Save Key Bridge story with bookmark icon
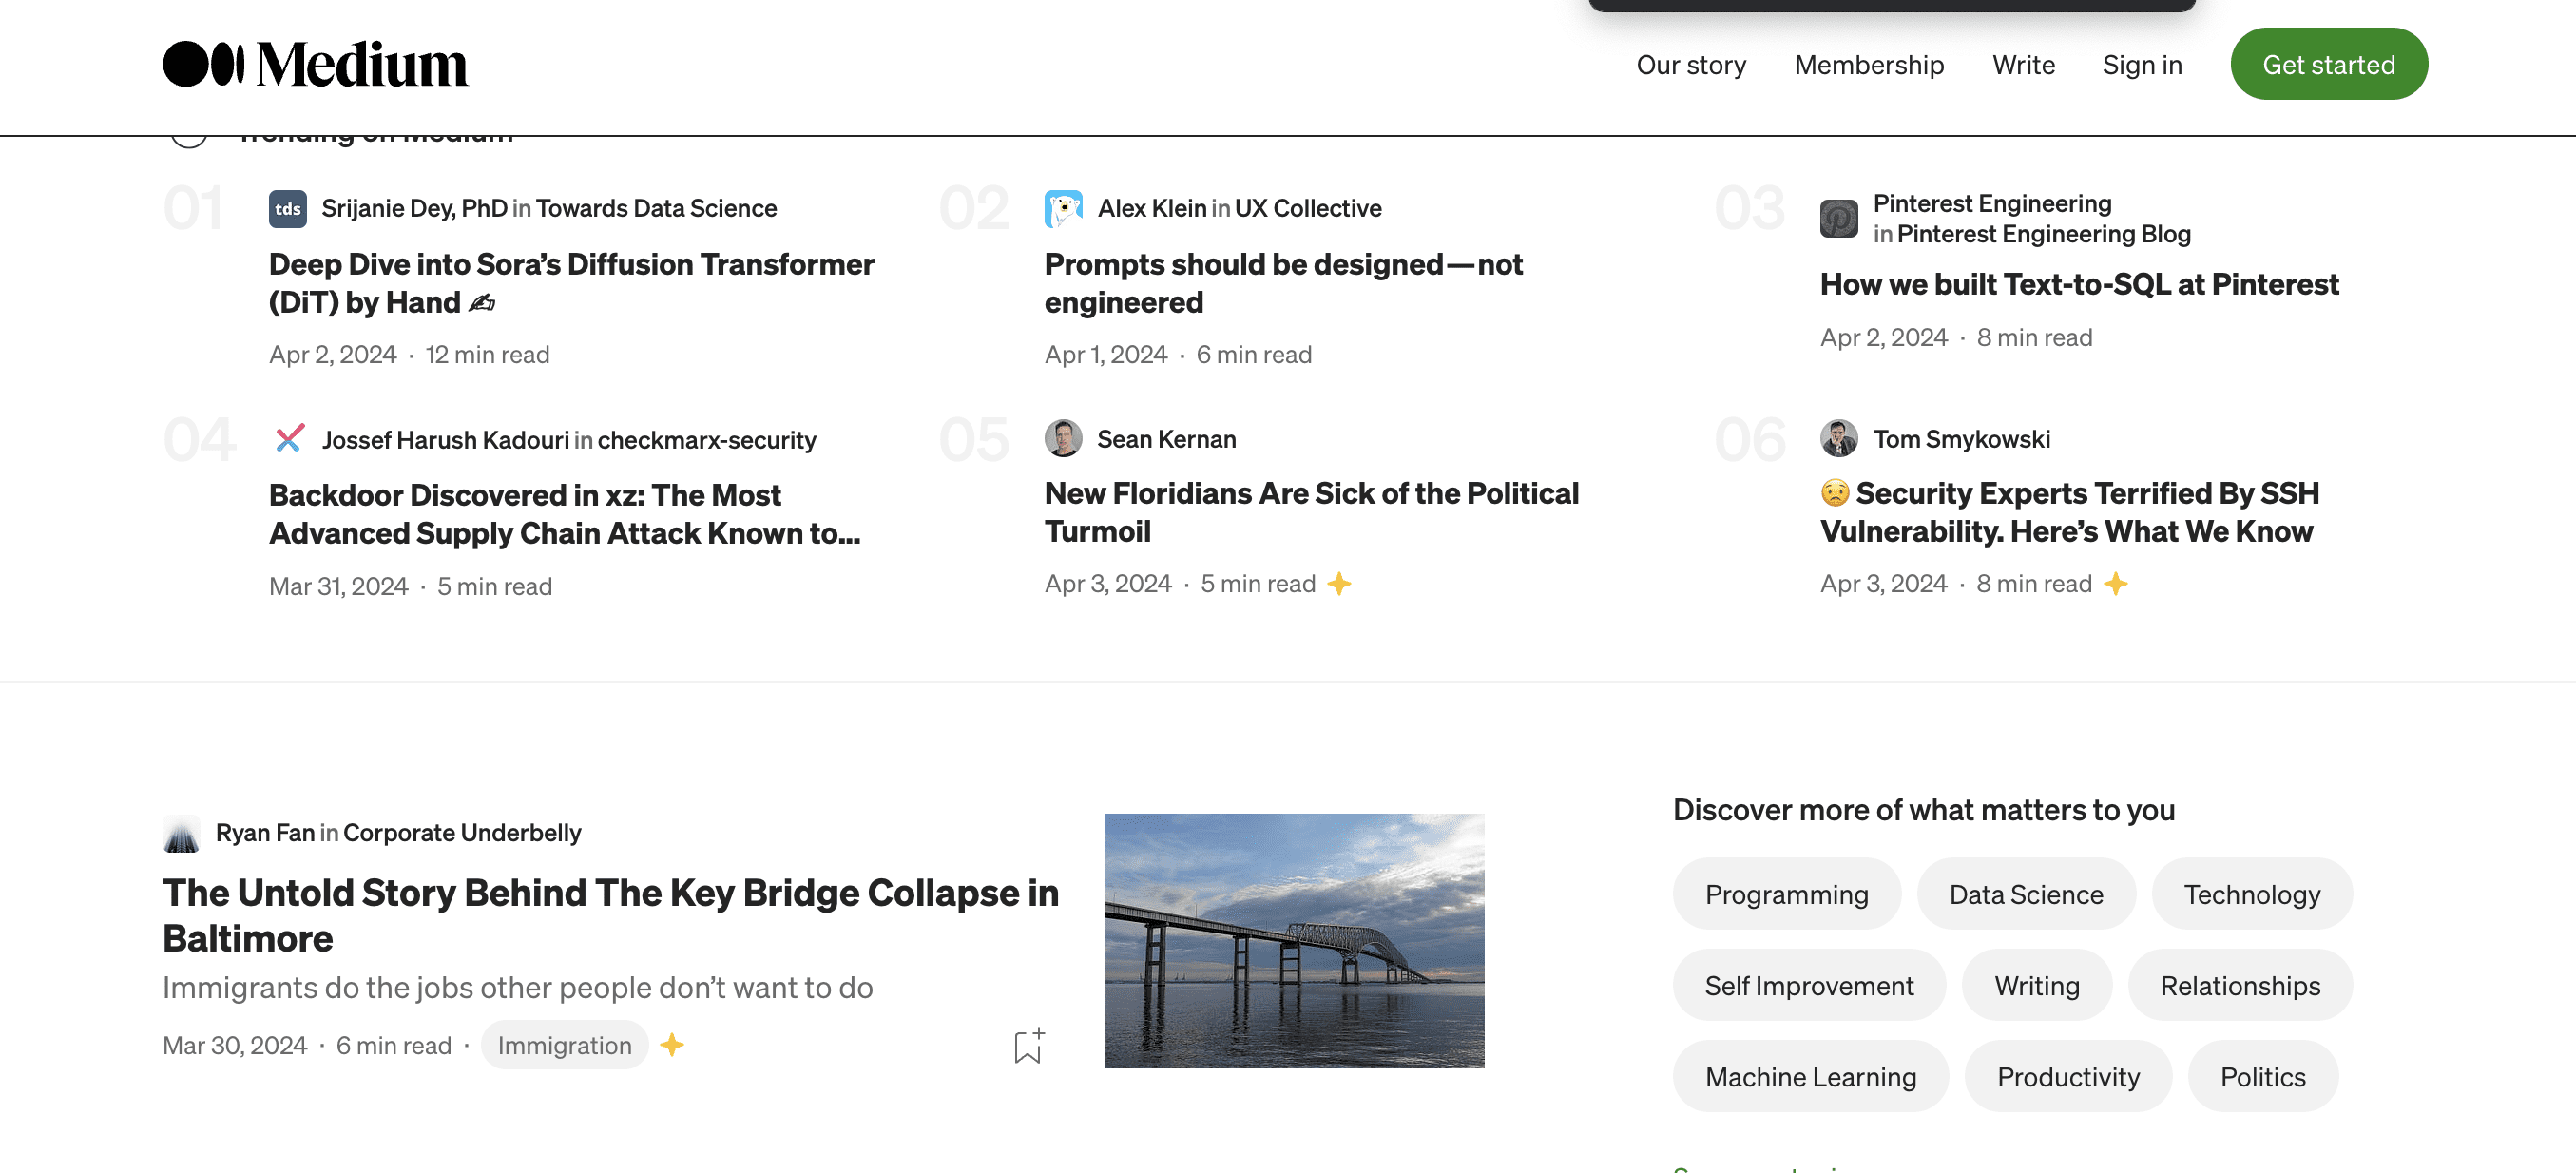2576x1173 pixels. click(1028, 1046)
